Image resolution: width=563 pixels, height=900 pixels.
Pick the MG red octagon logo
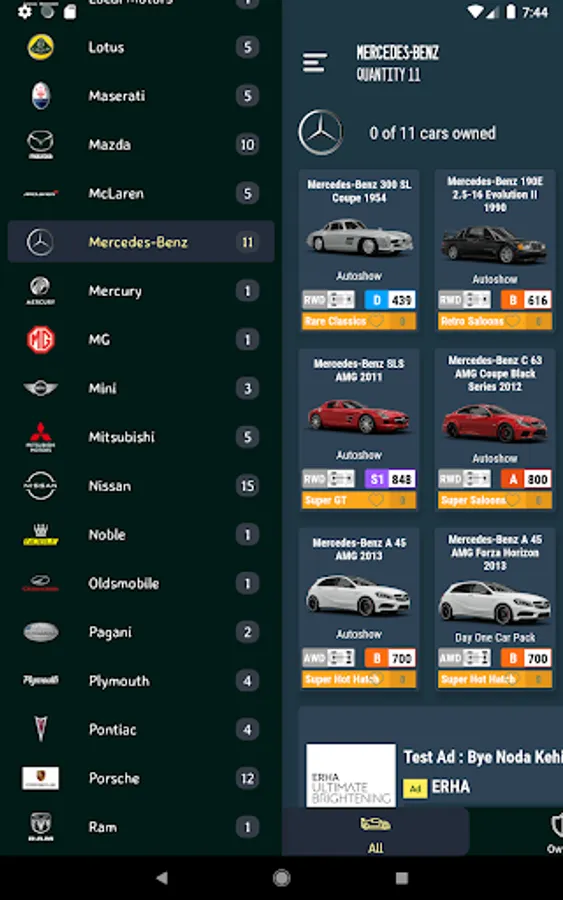40,339
